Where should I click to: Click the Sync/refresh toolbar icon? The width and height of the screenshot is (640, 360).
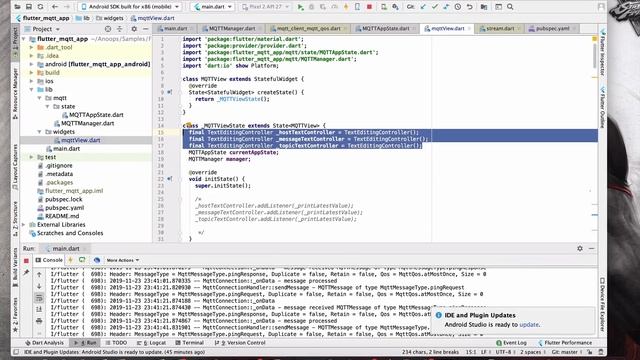[40, 7]
